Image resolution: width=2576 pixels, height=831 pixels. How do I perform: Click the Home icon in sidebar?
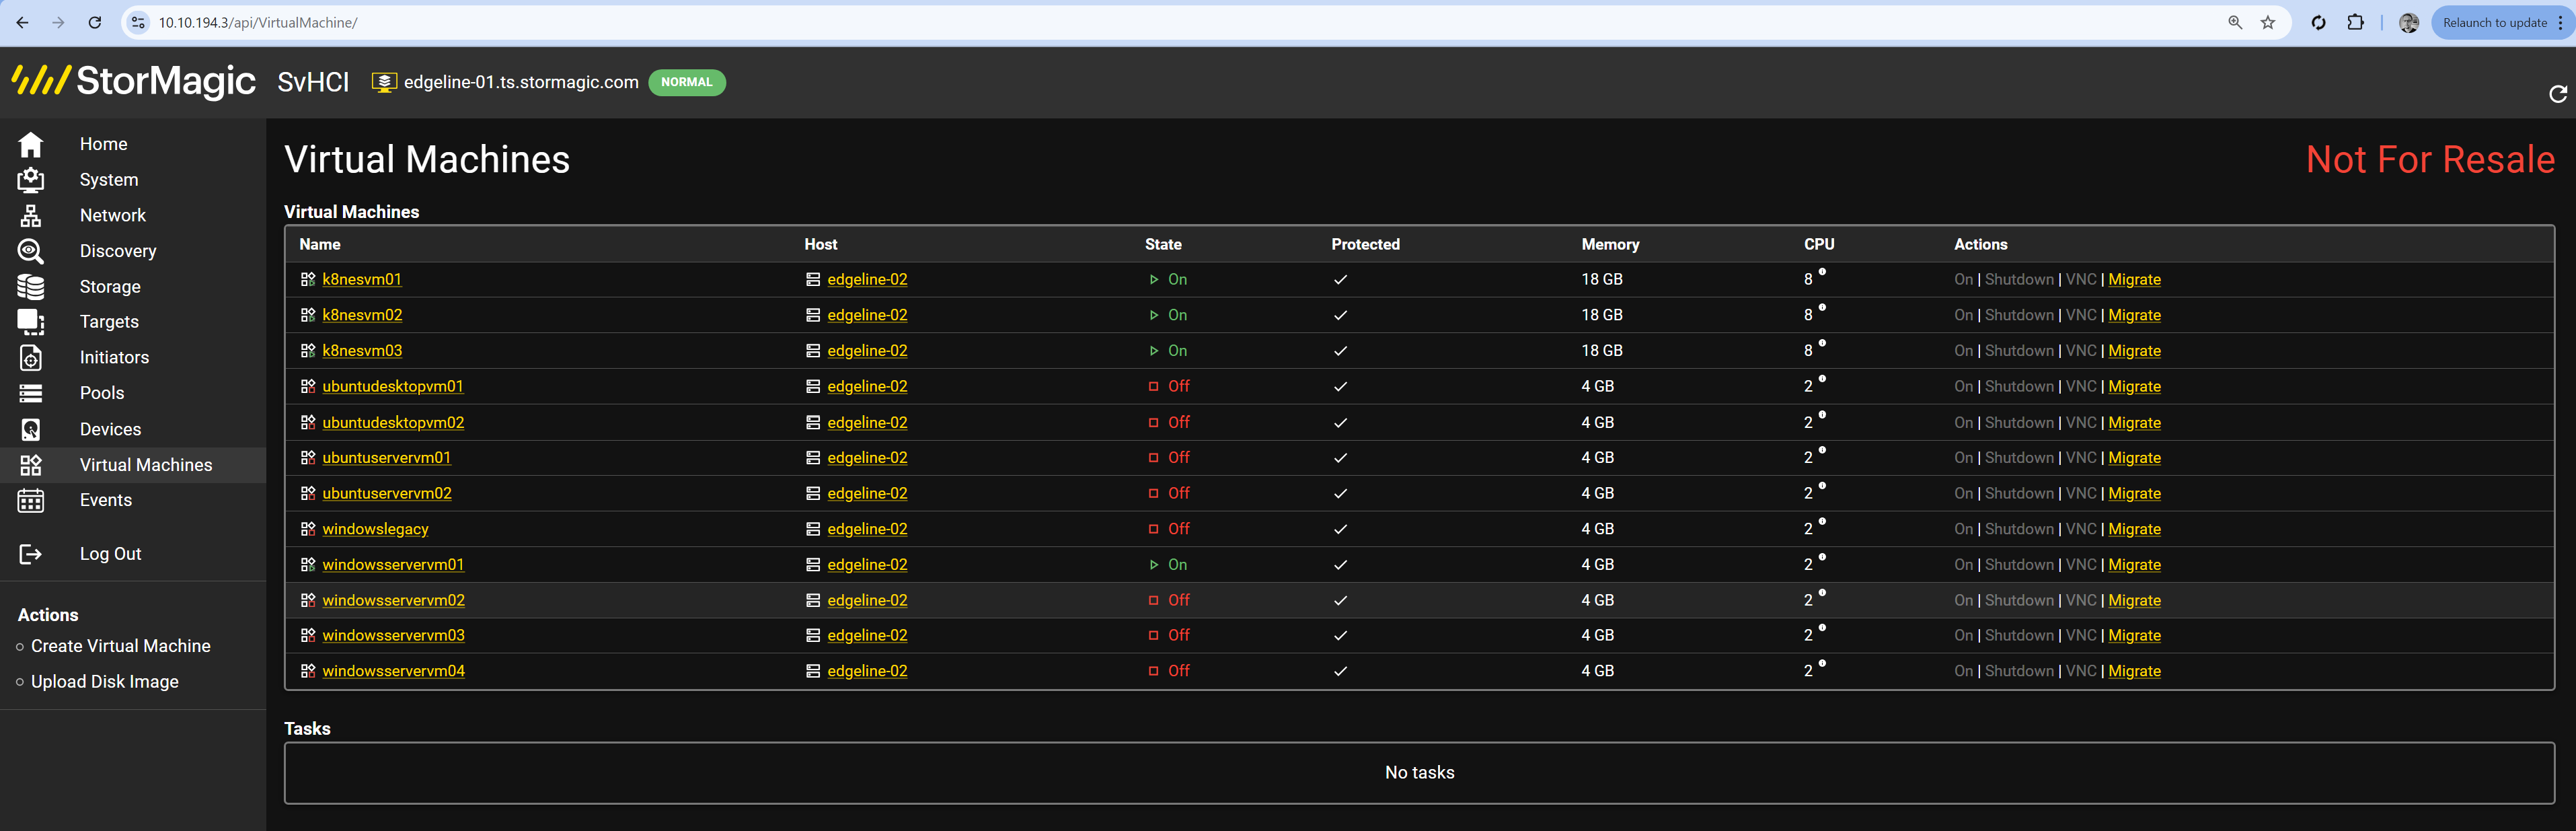point(31,144)
